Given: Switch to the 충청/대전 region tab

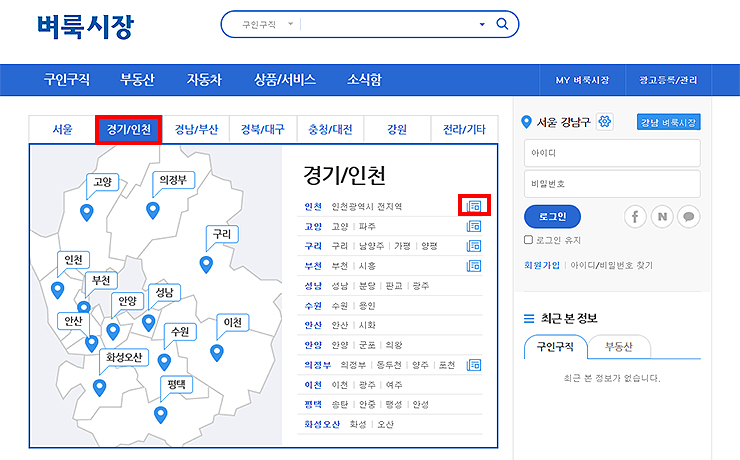Looking at the screenshot, I should 330,129.
